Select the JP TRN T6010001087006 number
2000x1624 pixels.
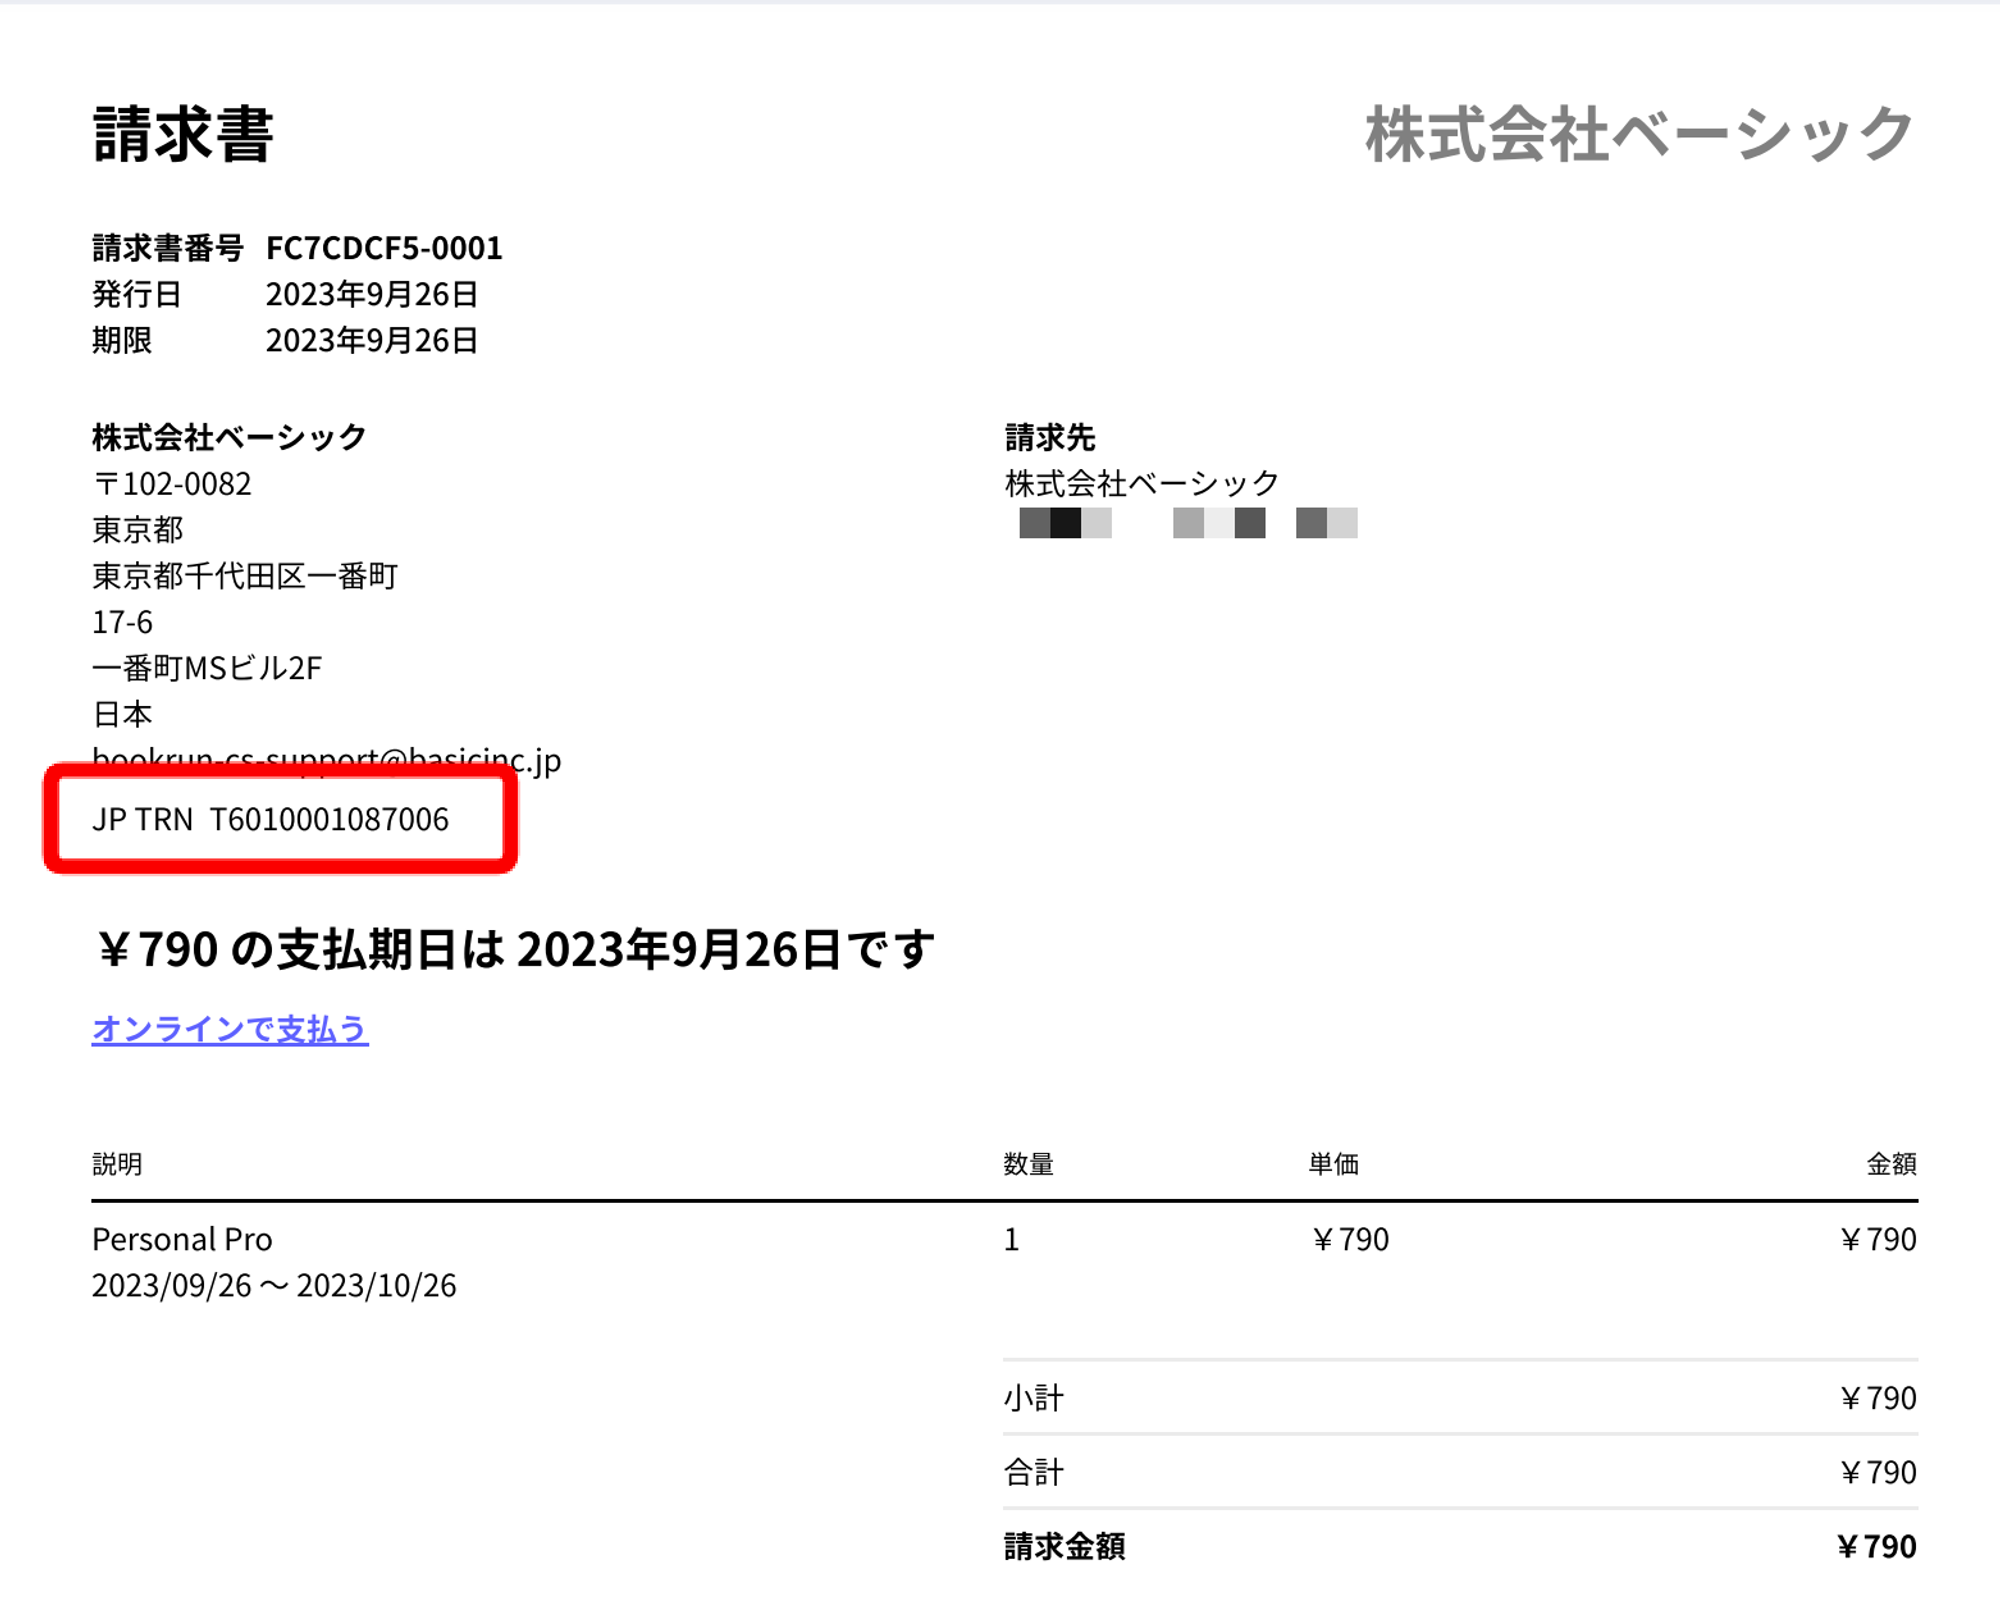(x=271, y=820)
